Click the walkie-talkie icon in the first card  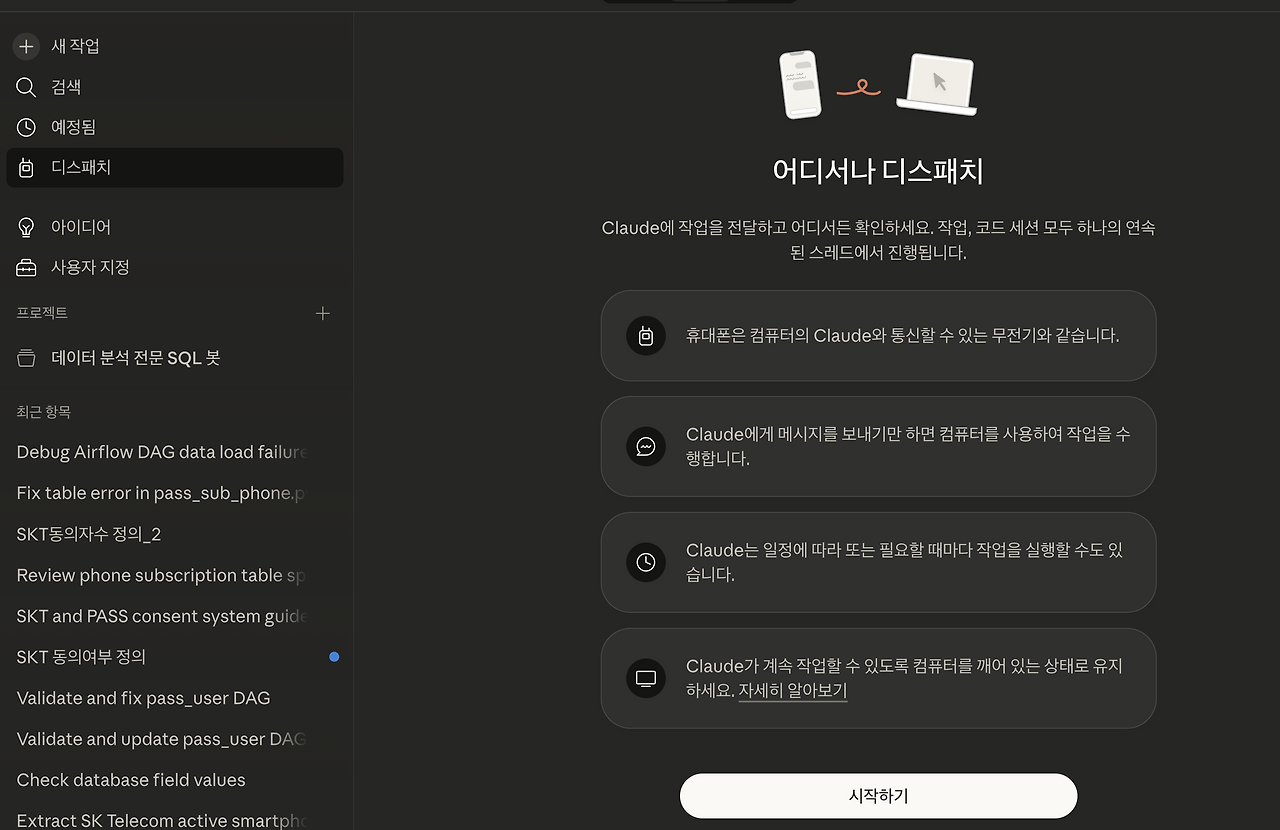coord(646,336)
